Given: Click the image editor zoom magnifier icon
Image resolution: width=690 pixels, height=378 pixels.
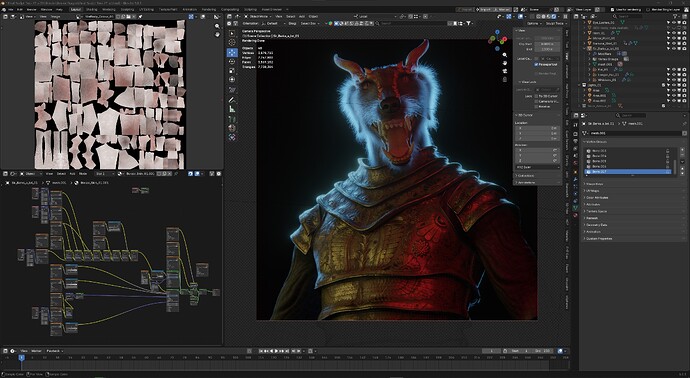Looking at the screenshot, I should 217,26.
